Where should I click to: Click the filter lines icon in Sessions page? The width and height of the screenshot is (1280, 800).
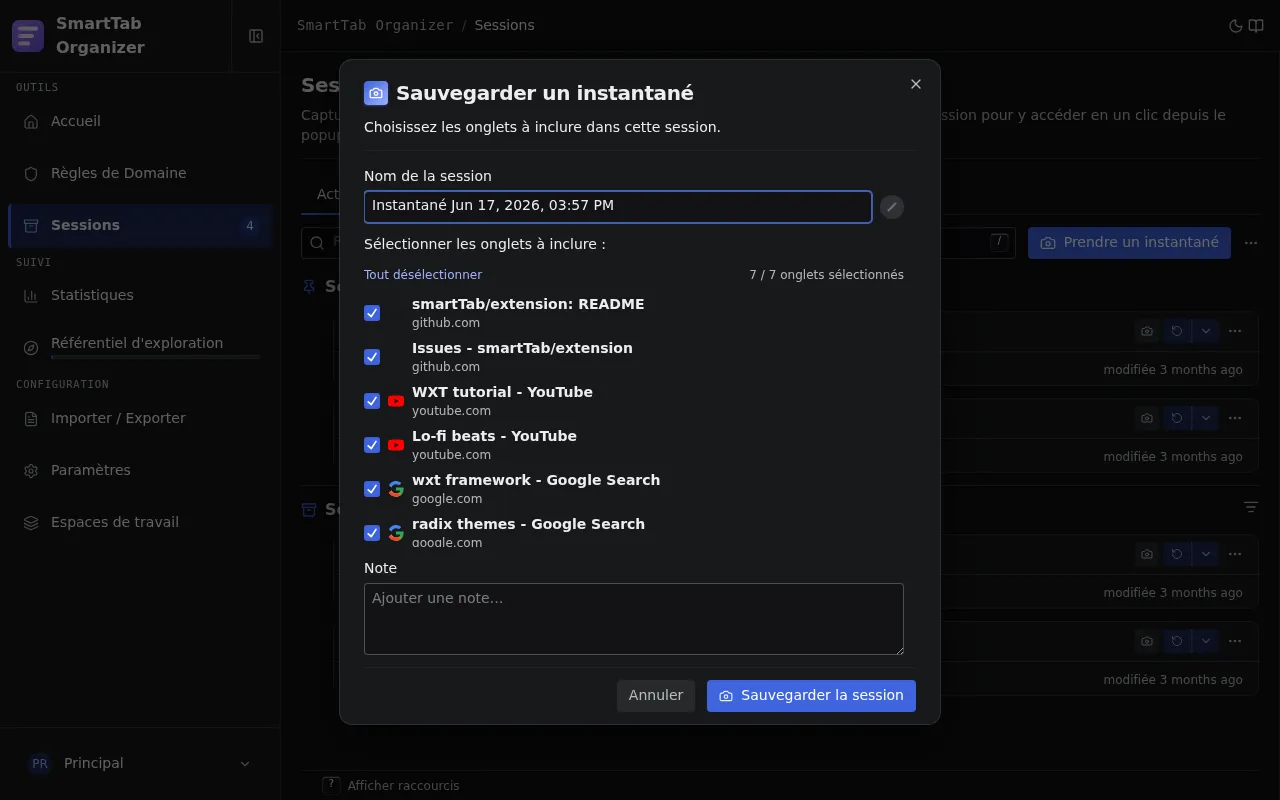(1251, 508)
